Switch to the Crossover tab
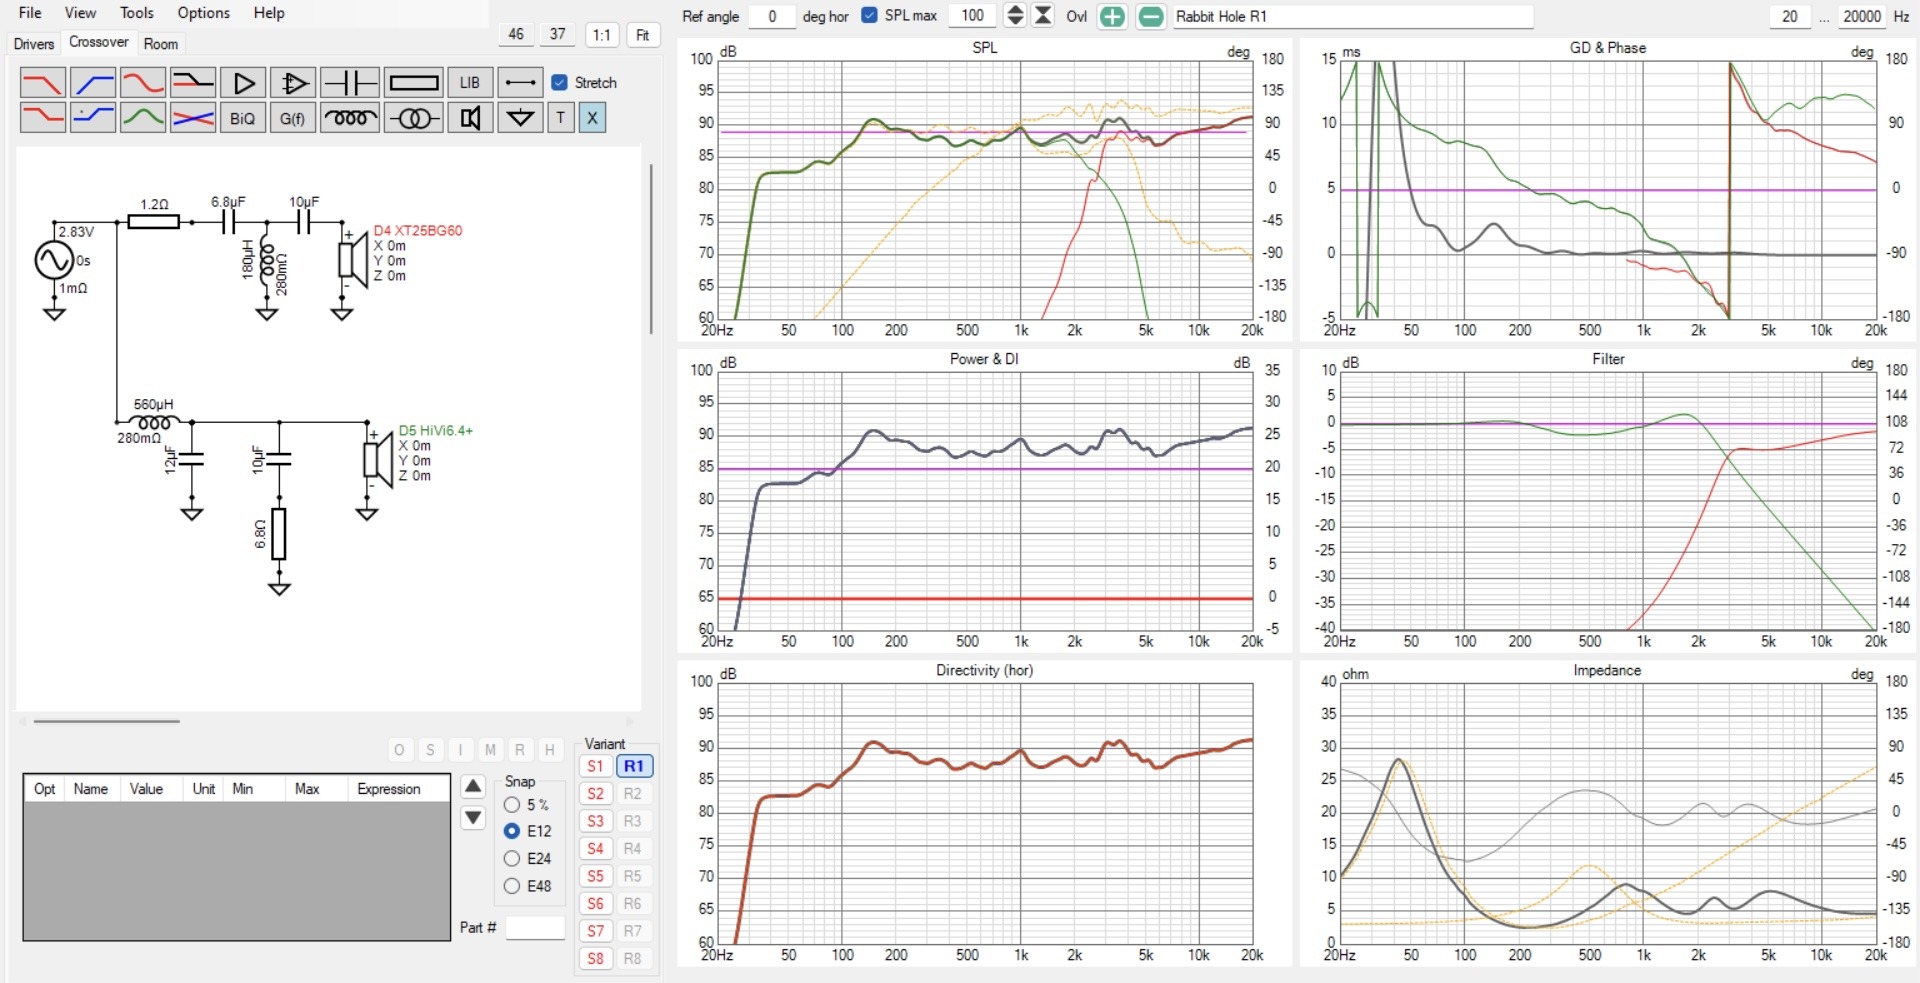The height and width of the screenshot is (983, 1920). pos(98,42)
